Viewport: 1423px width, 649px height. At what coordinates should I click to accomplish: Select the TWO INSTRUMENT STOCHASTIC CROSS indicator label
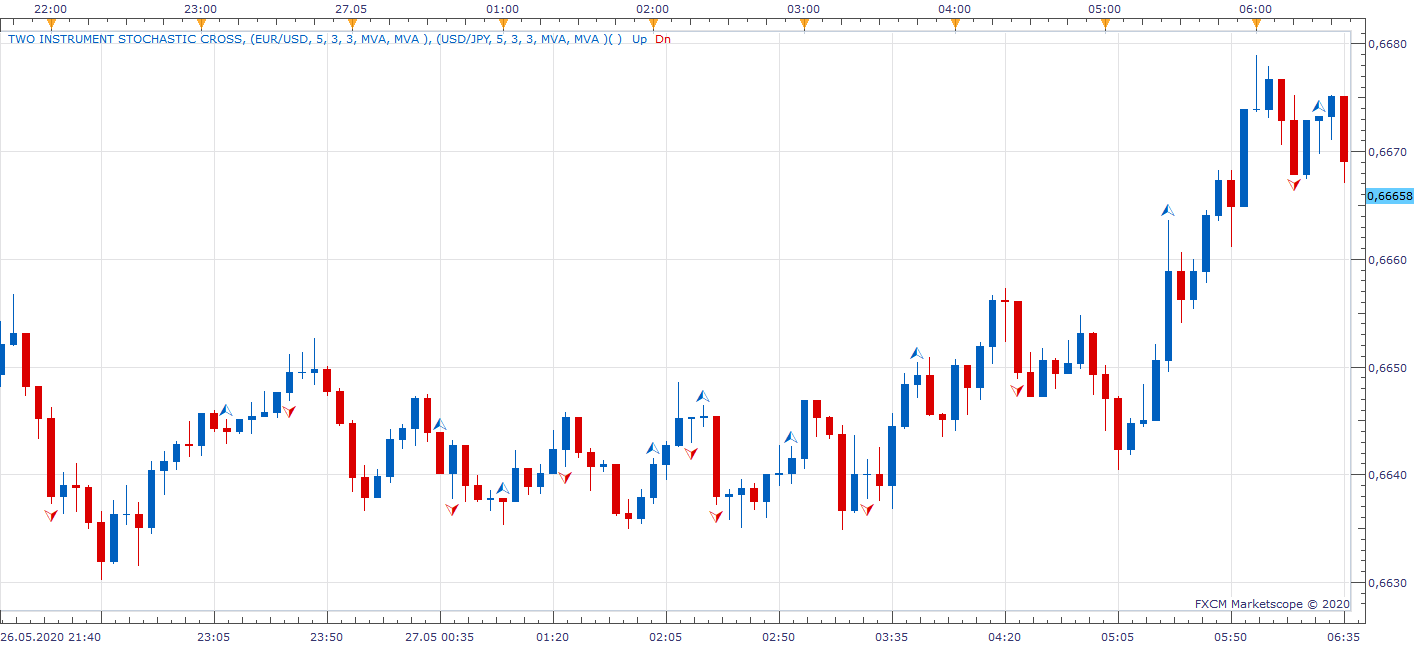pyautogui.click(x=315, y=39)
